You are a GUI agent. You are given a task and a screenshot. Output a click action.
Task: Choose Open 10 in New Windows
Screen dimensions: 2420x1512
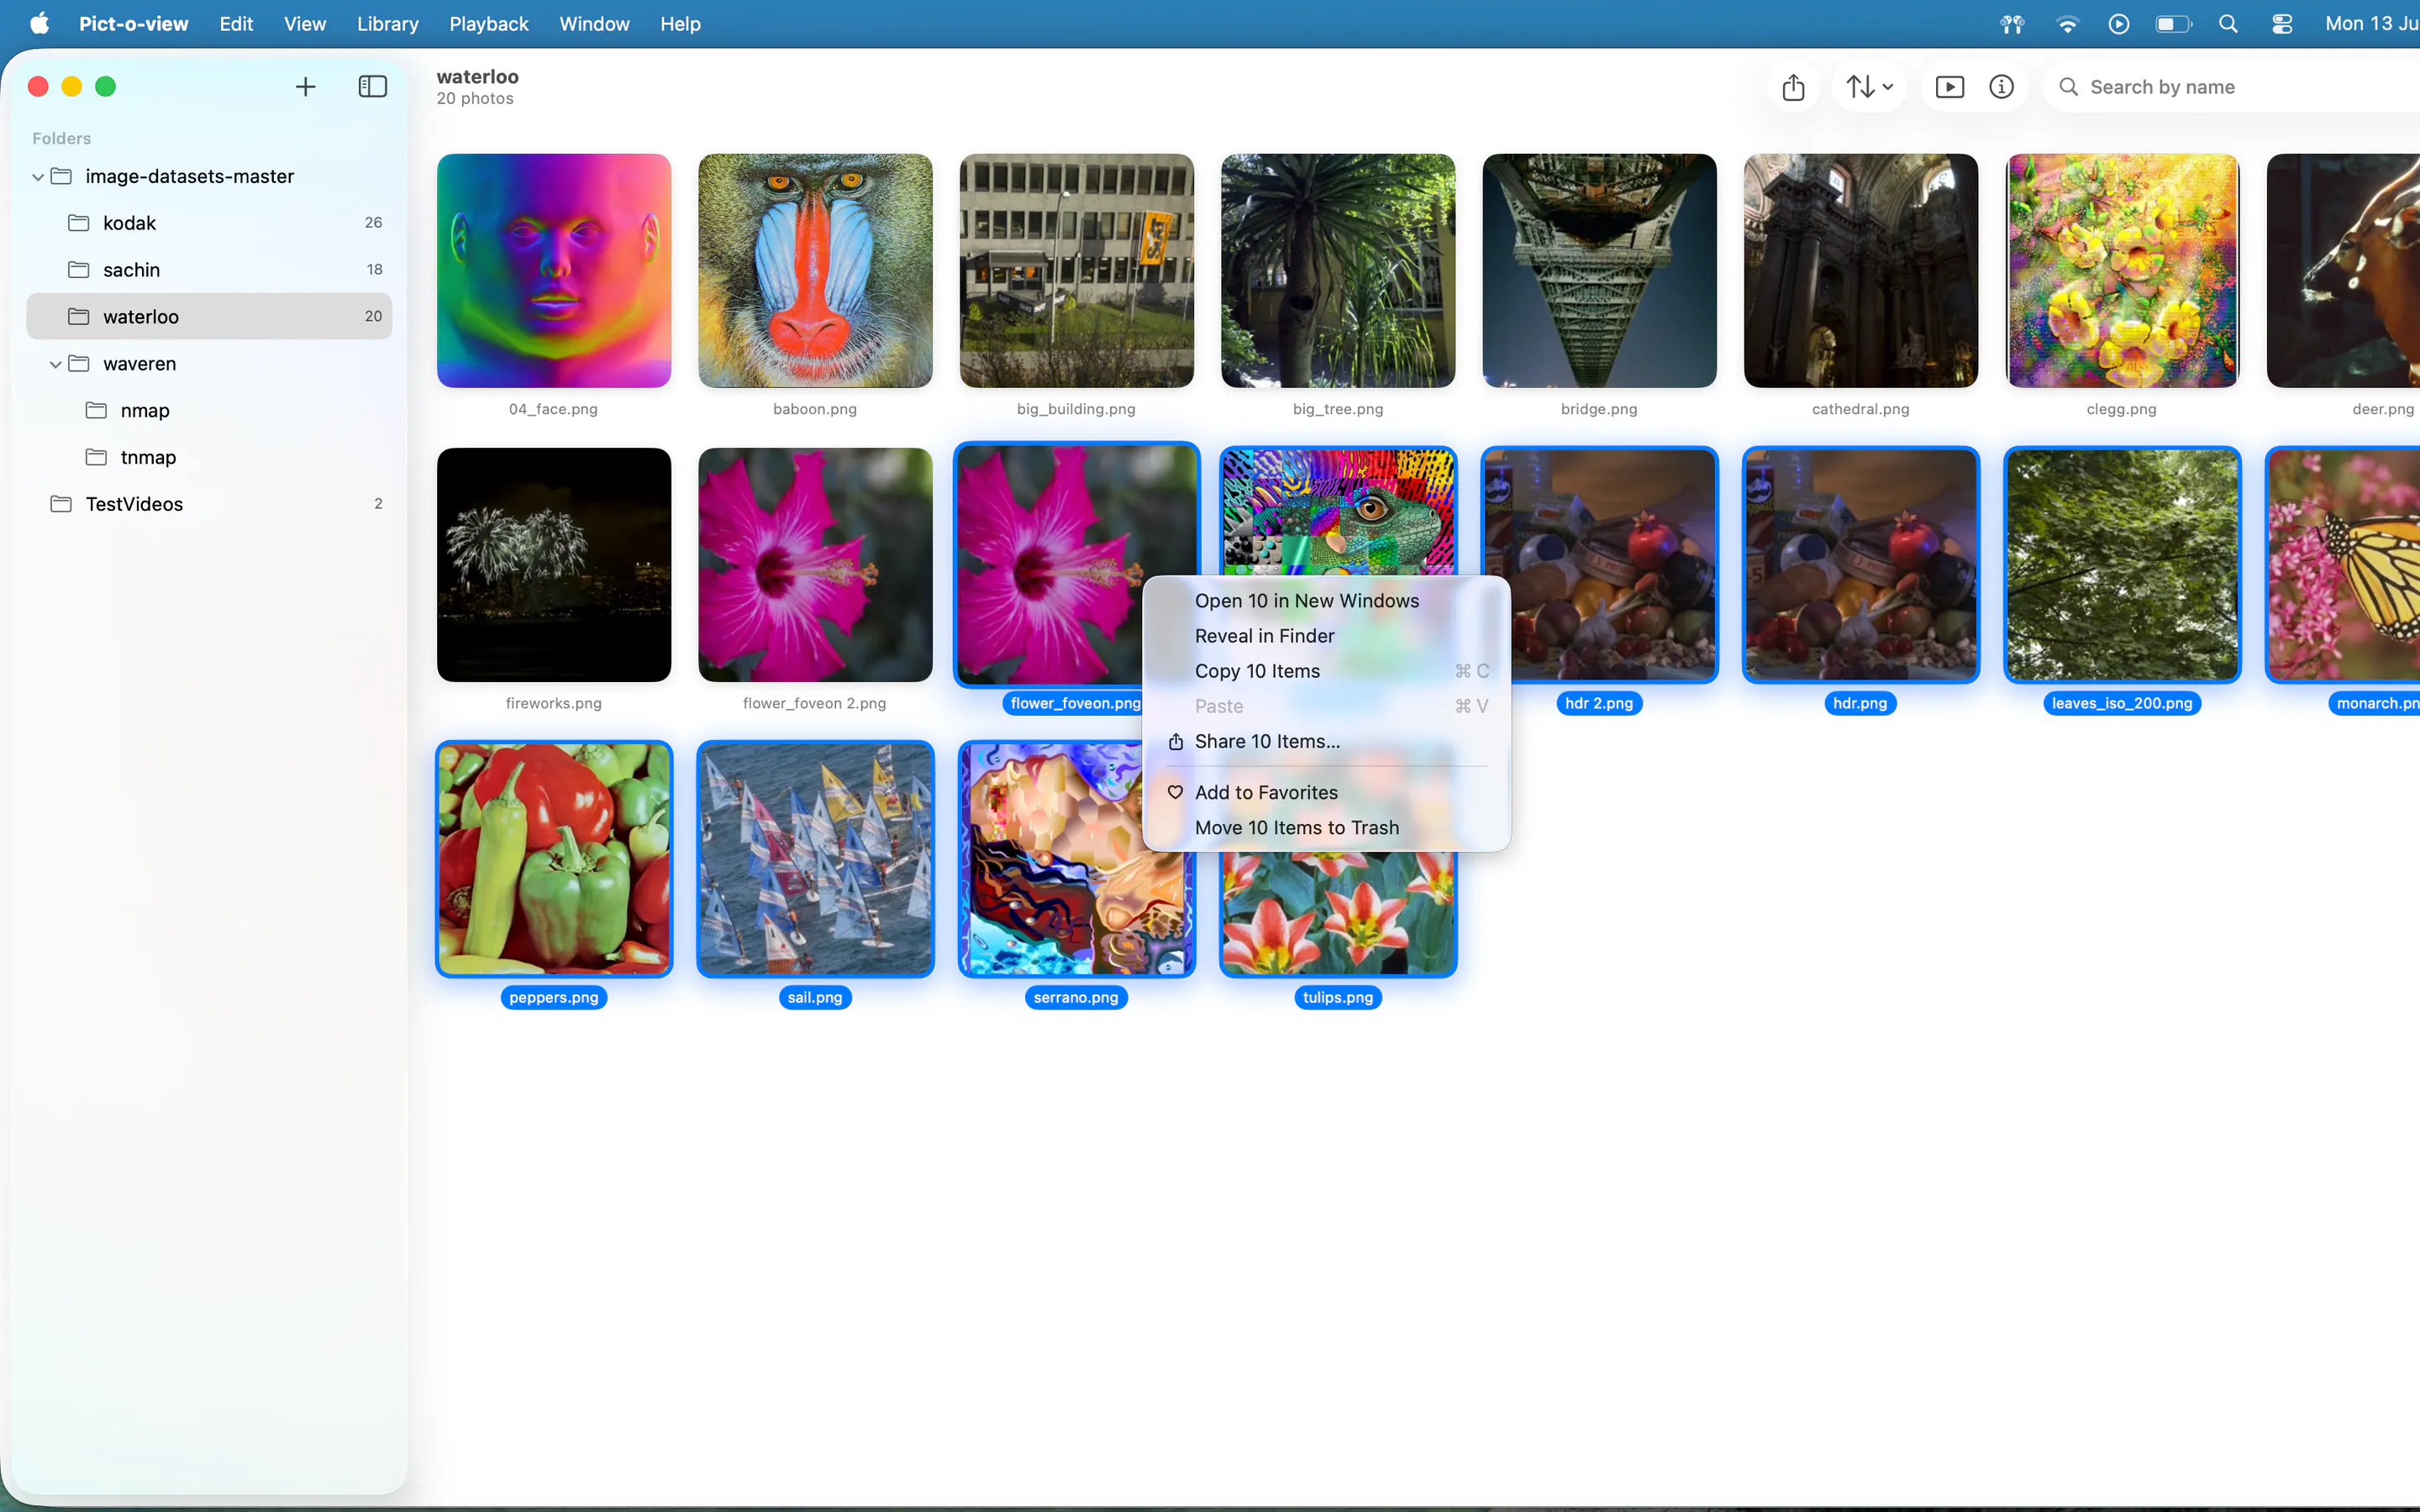(1326, 601)
